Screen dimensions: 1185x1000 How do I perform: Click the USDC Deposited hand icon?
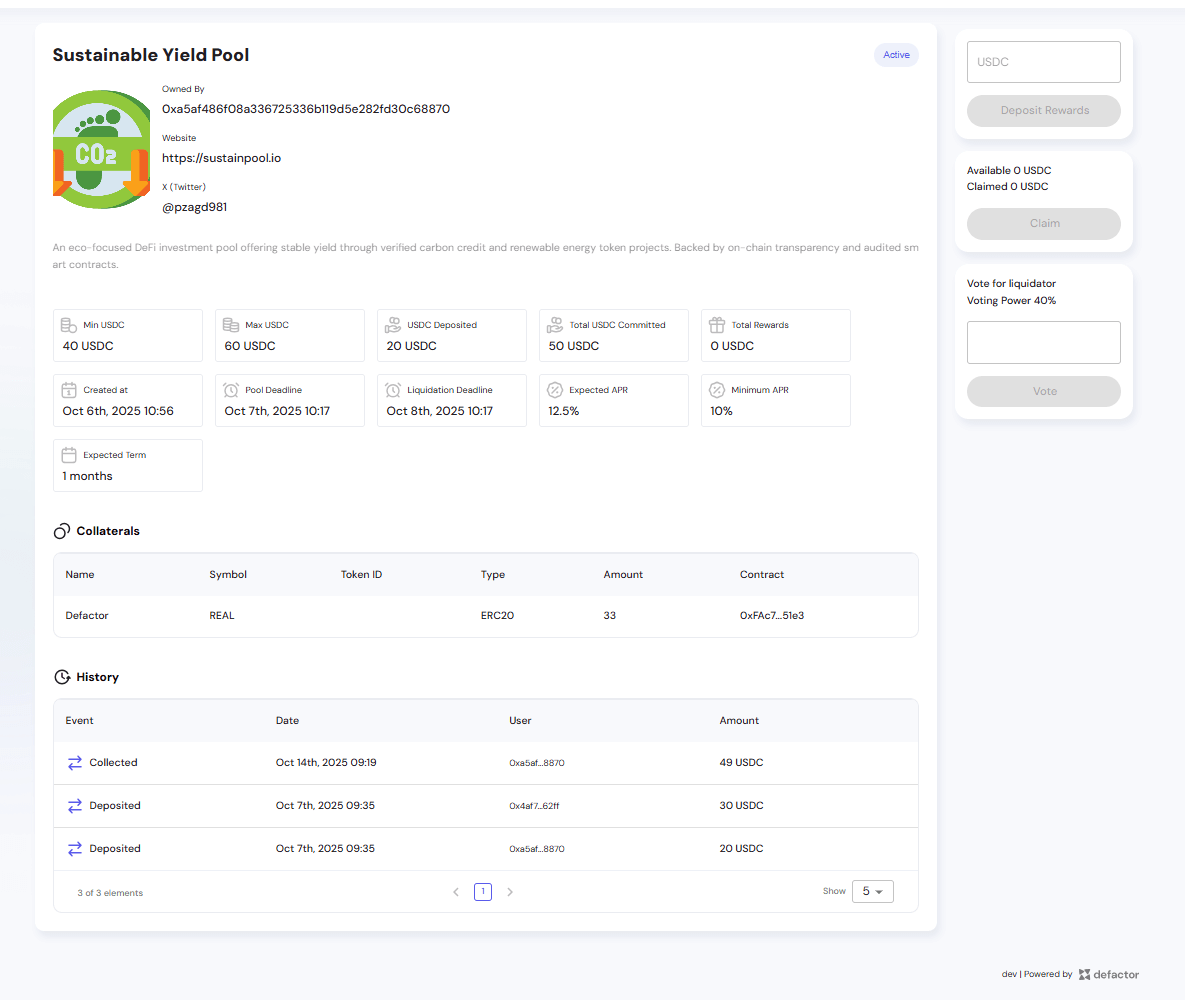pyautogui.click(x=393, y=325)
